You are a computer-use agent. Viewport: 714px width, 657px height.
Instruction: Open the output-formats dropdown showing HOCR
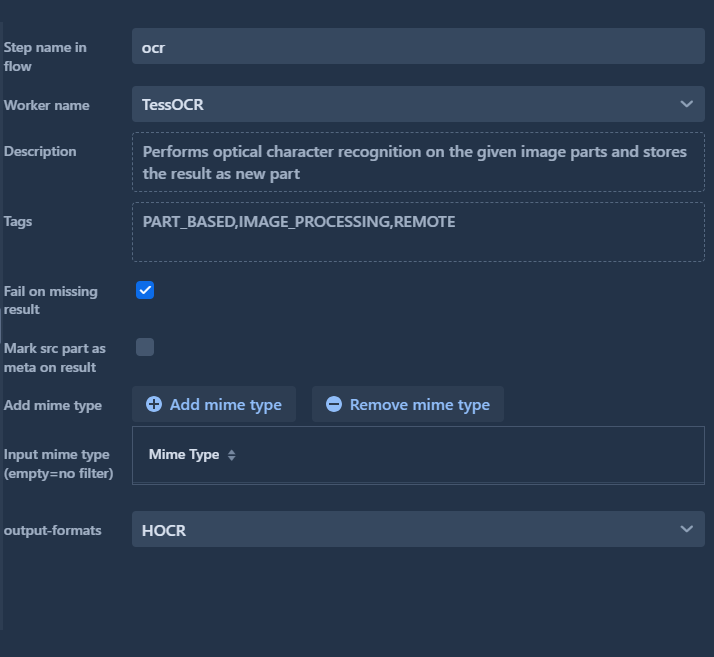click(x=418, y=529)
